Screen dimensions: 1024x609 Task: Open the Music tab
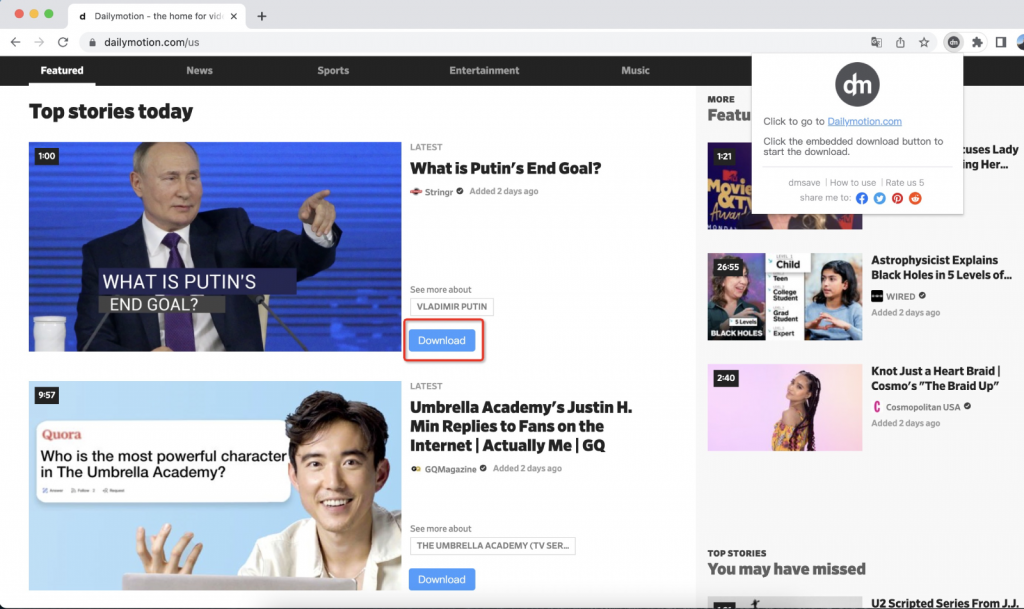[635, 70]
